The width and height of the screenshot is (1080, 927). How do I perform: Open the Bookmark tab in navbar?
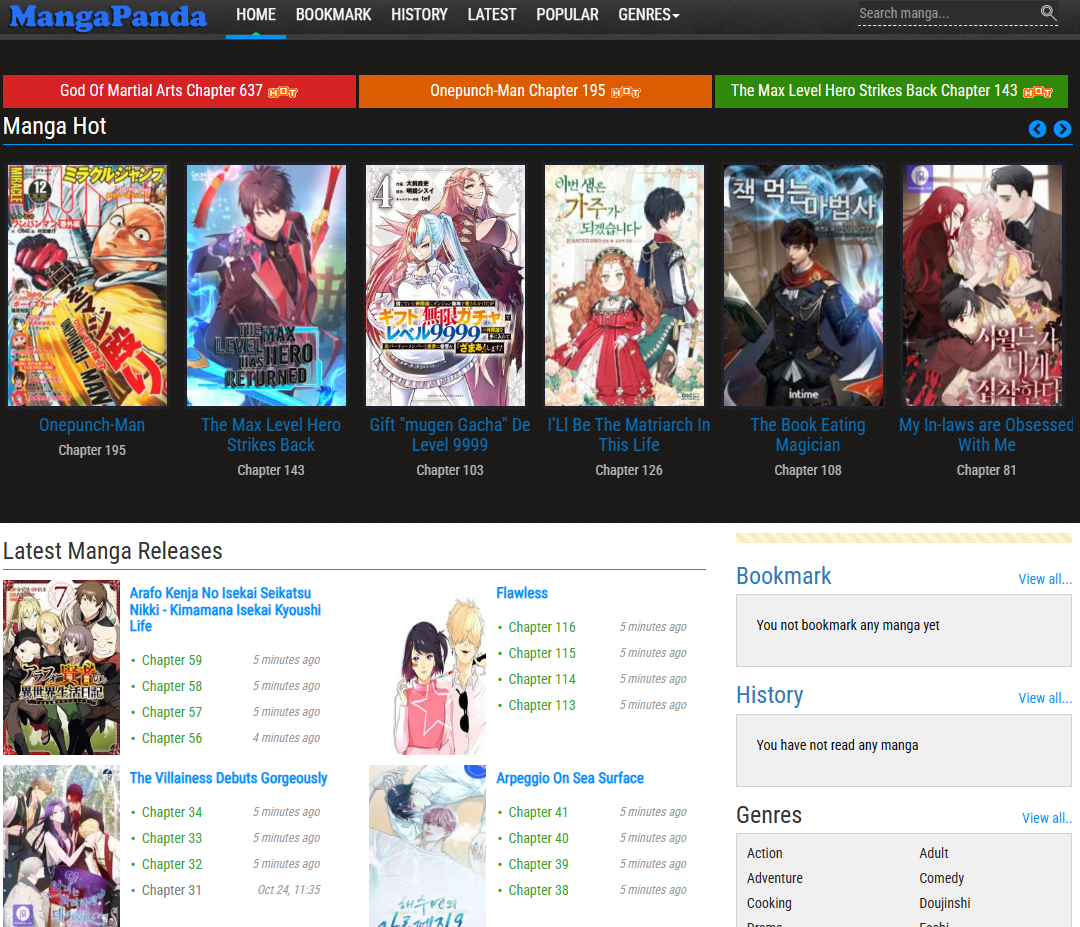333,15
